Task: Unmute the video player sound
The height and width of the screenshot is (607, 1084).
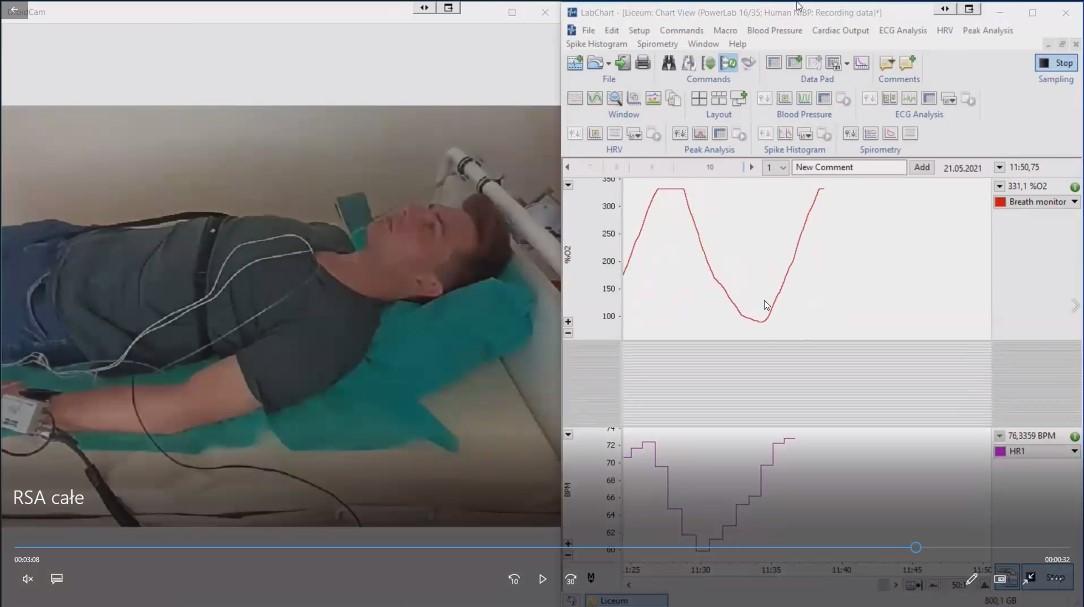Action: pyautogui.click(x=28, y=579)
